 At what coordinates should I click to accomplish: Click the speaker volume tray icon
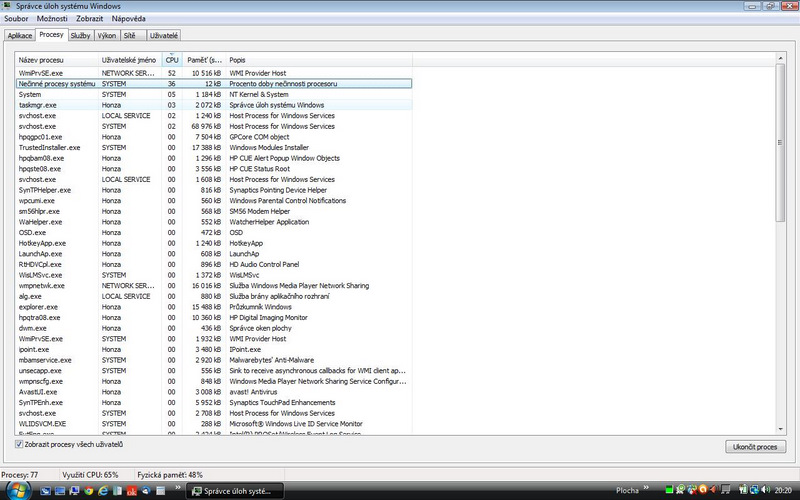click(765, 490)
